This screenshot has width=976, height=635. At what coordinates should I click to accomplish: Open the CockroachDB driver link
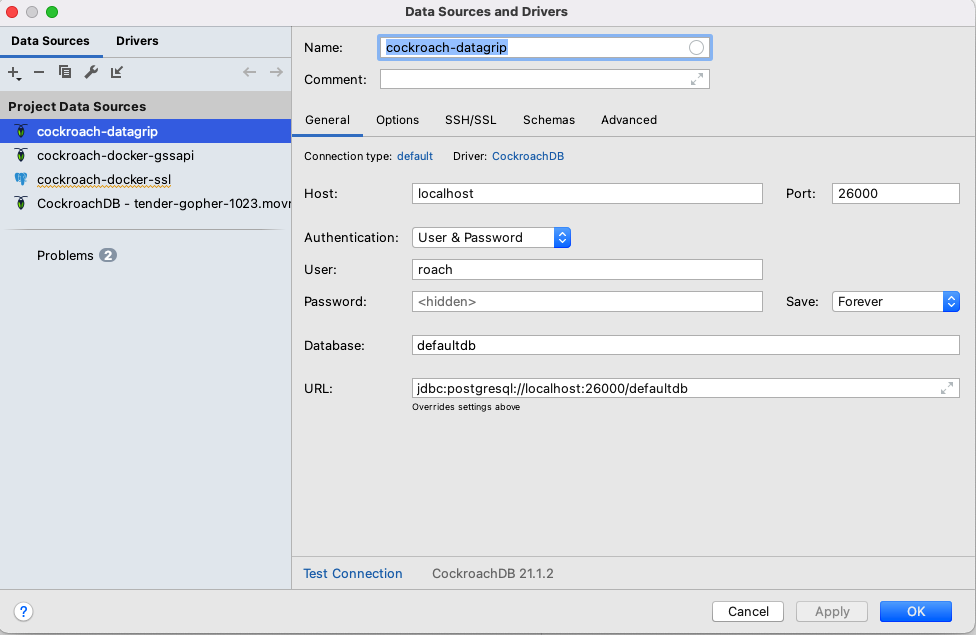(528, 156)
